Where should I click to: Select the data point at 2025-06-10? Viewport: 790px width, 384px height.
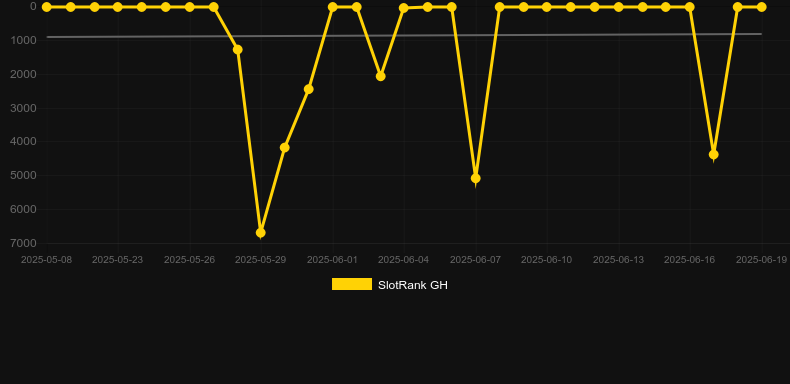click(x=547, y=7)
